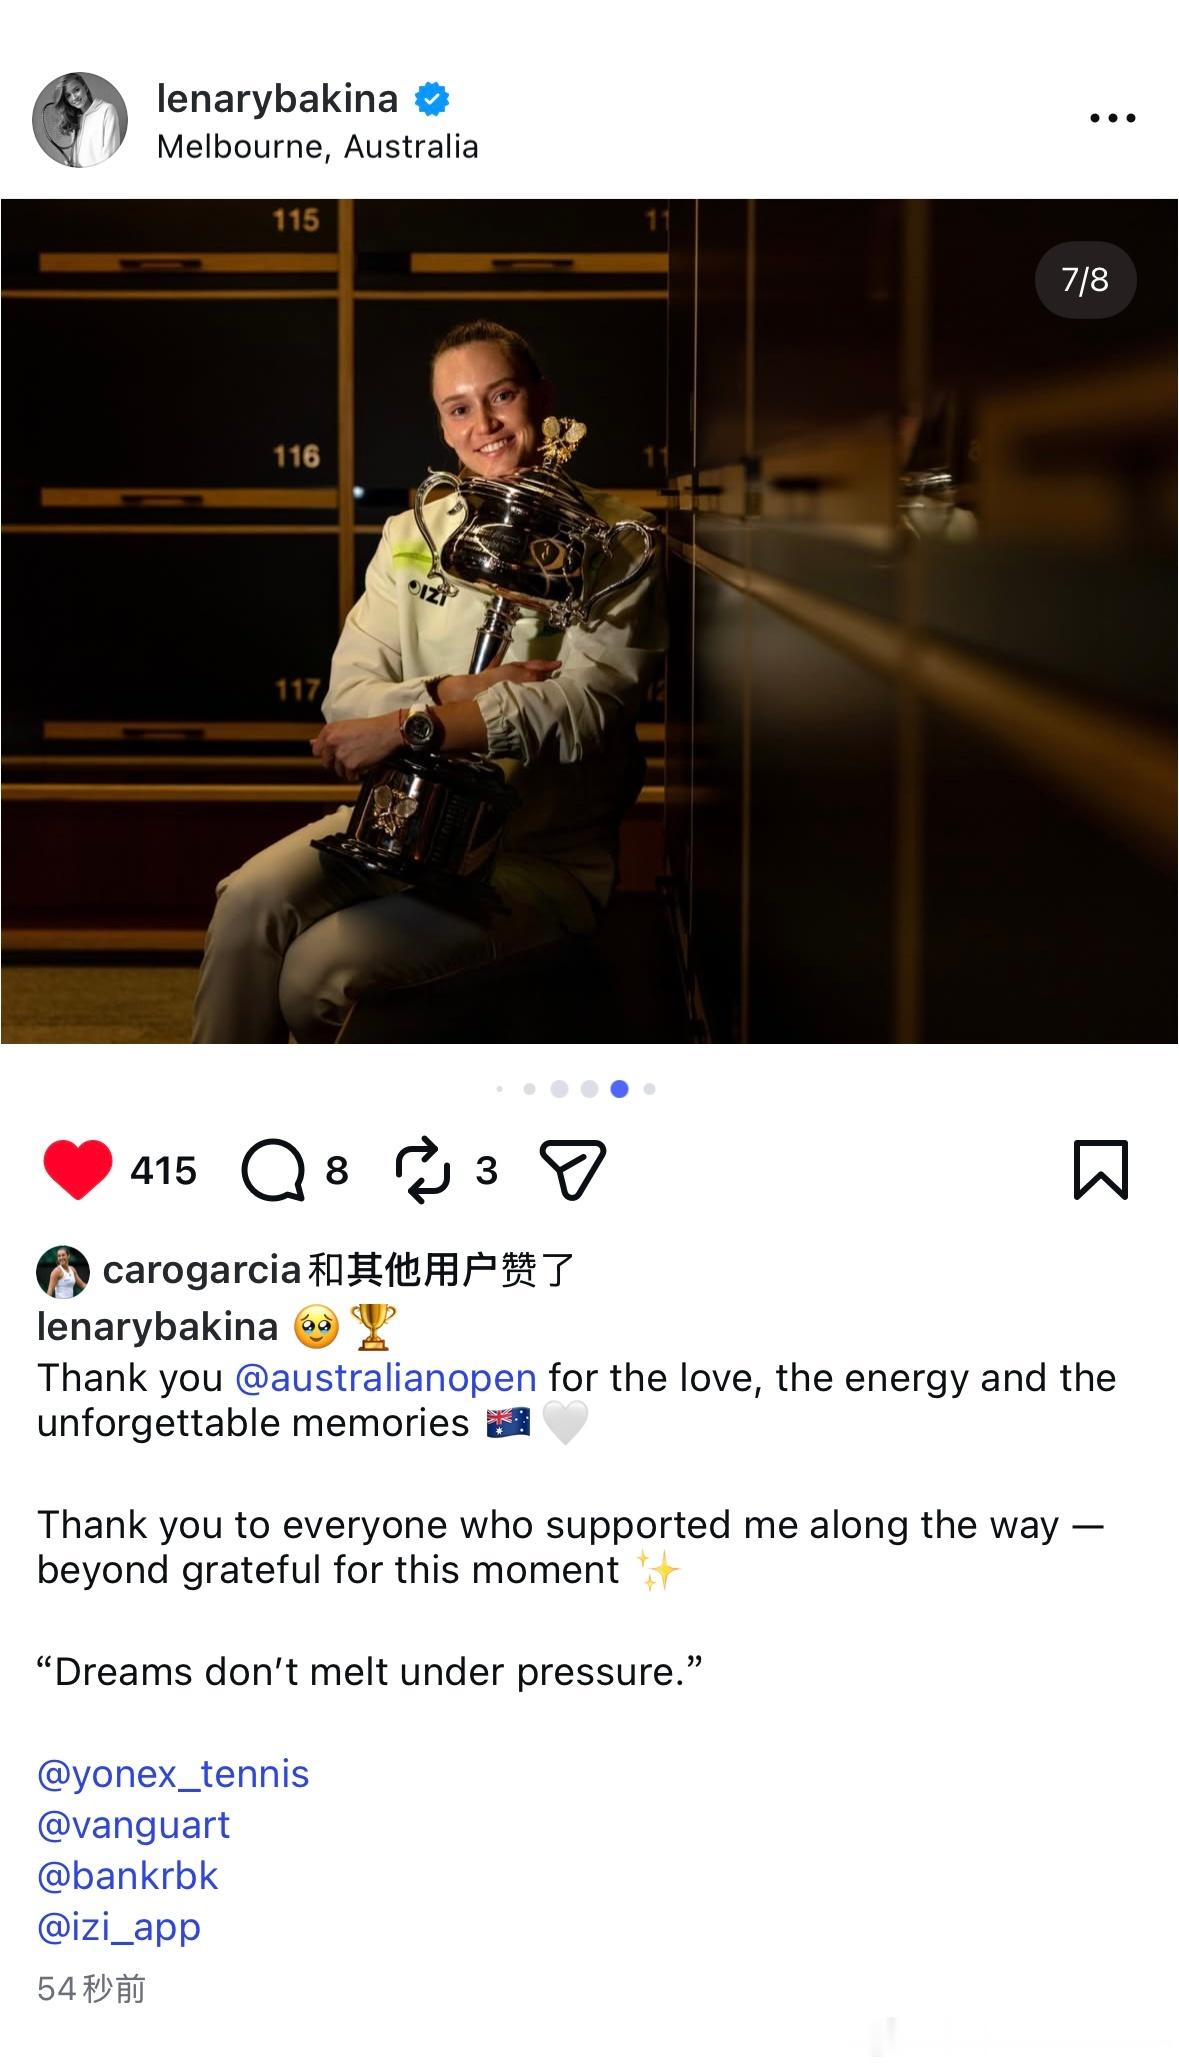Tap the 7/8 photo counter badge
Image resolution: width=1179 pixels, height=2067 pixels.
click(1085, 280)
